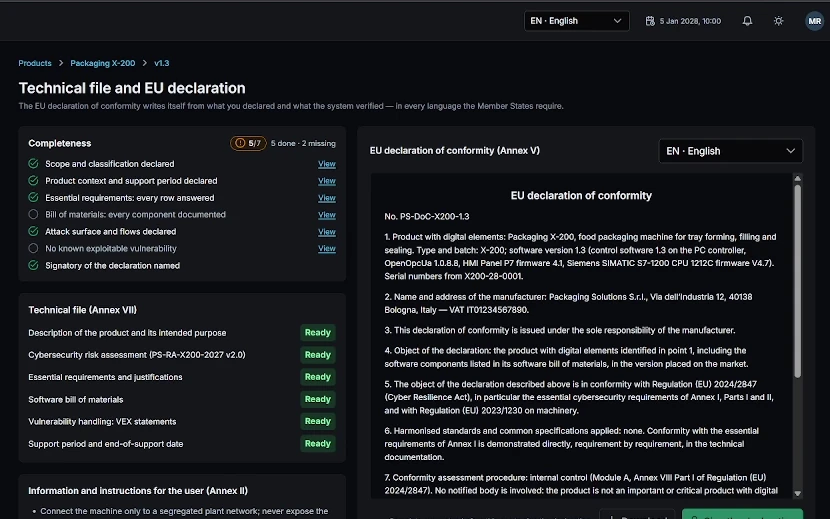Toggle the light/dark theme sun icon

(x=778, y=21)
